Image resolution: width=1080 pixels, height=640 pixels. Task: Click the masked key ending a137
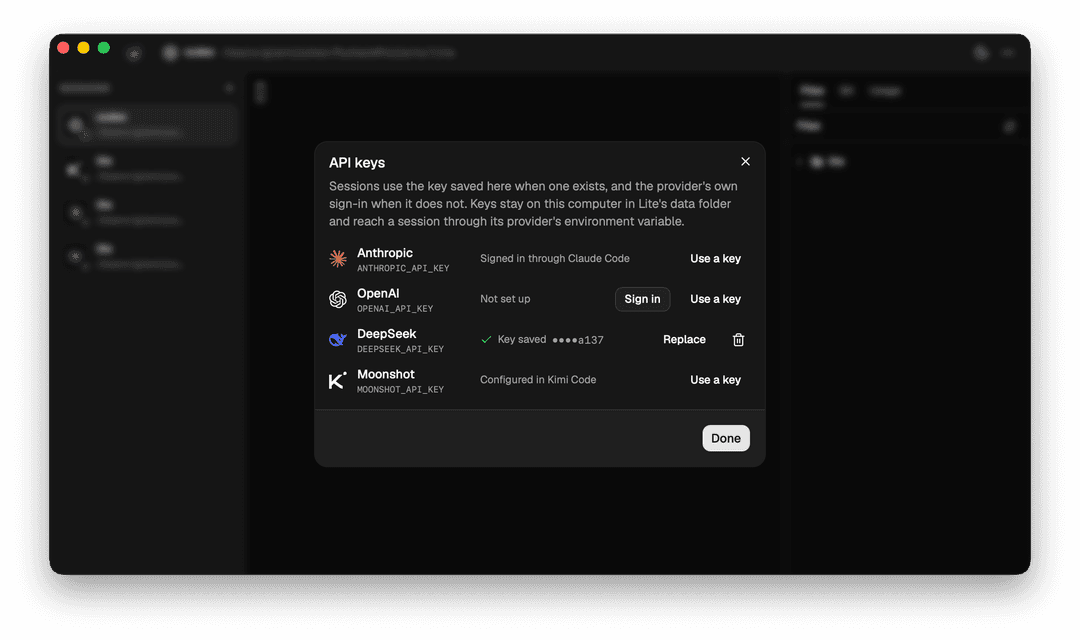pos(578,340)
